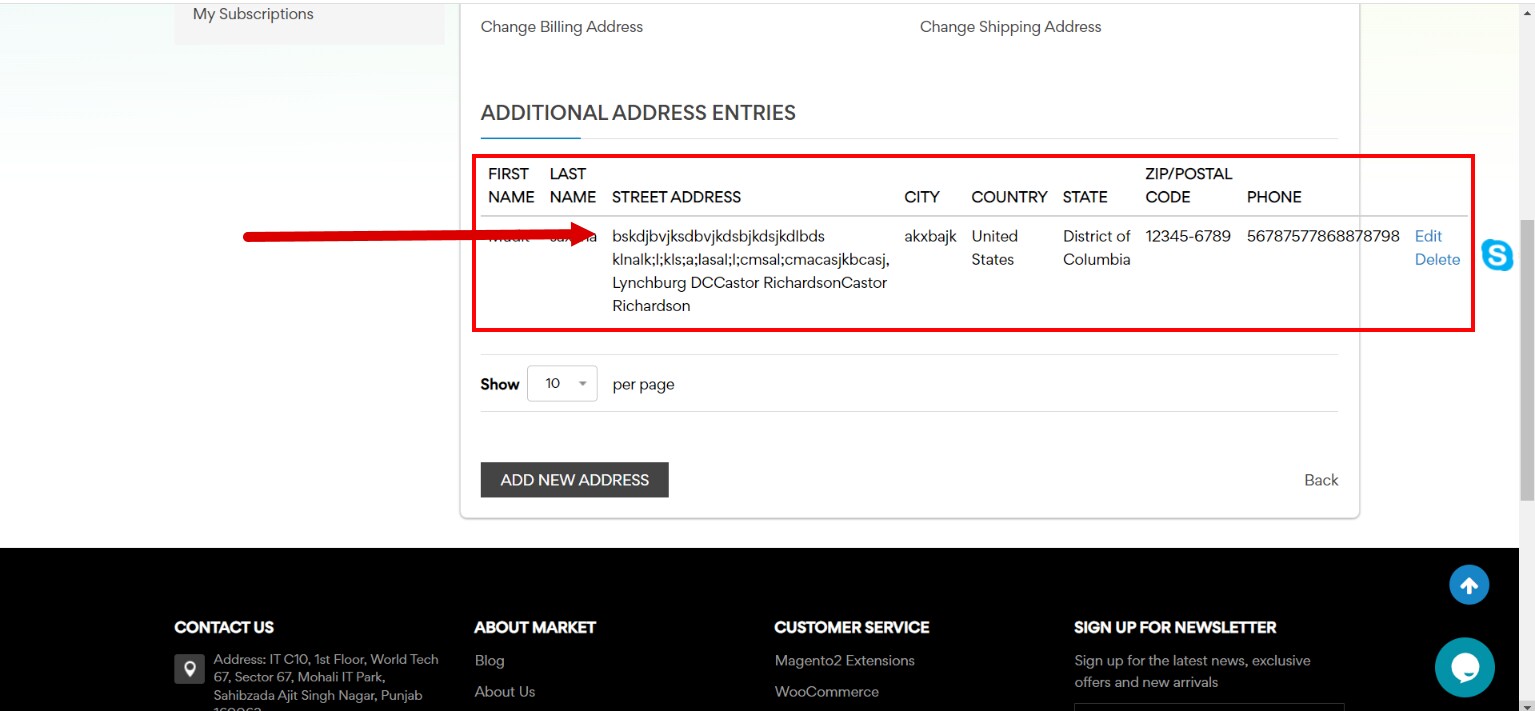Viewport: 1535px width, 711px height.
Task: Open Magento2 Extensions under Customer Service
Action: tap(844, 660)
